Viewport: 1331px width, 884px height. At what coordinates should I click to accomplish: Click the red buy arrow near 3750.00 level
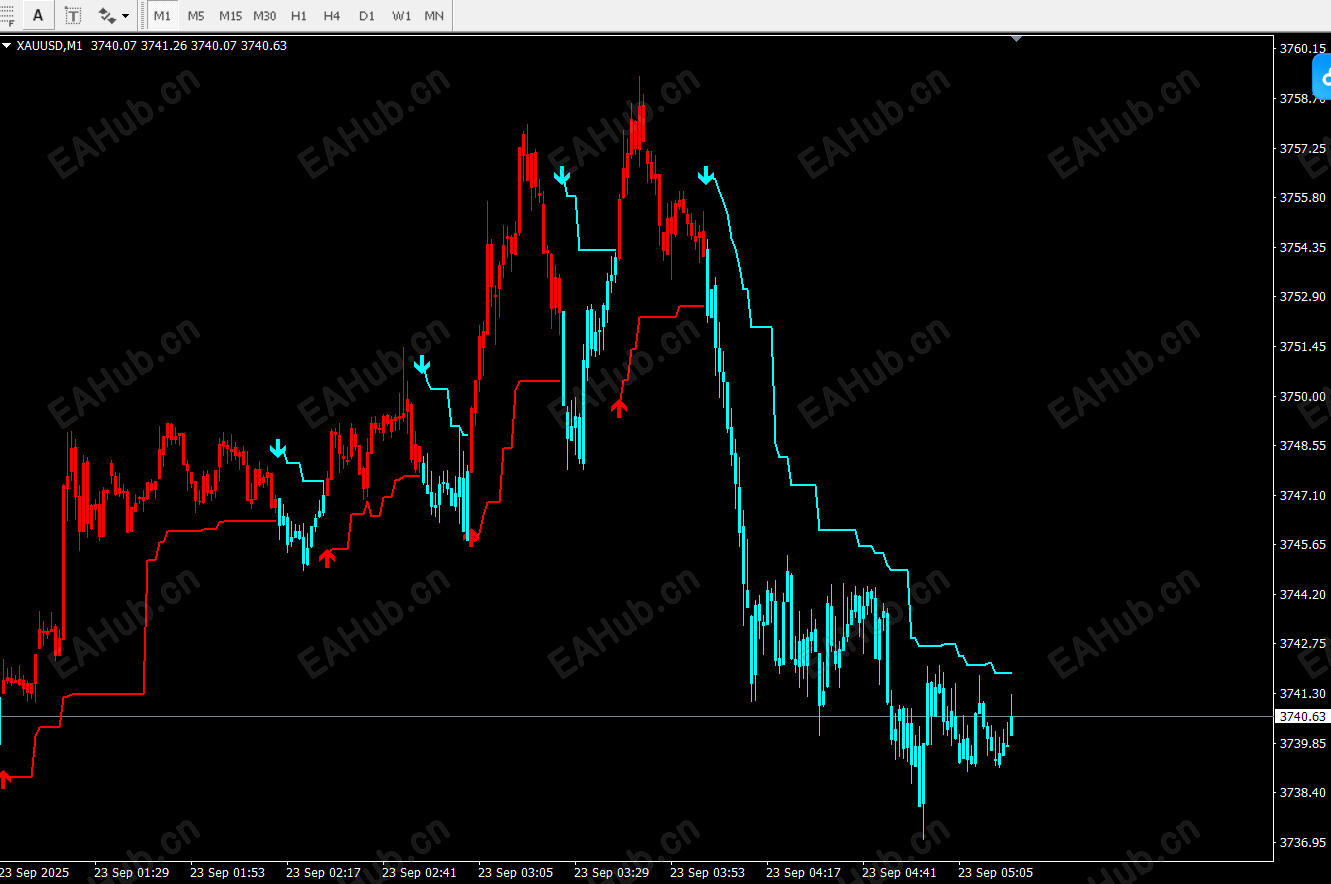coord(619,406)
